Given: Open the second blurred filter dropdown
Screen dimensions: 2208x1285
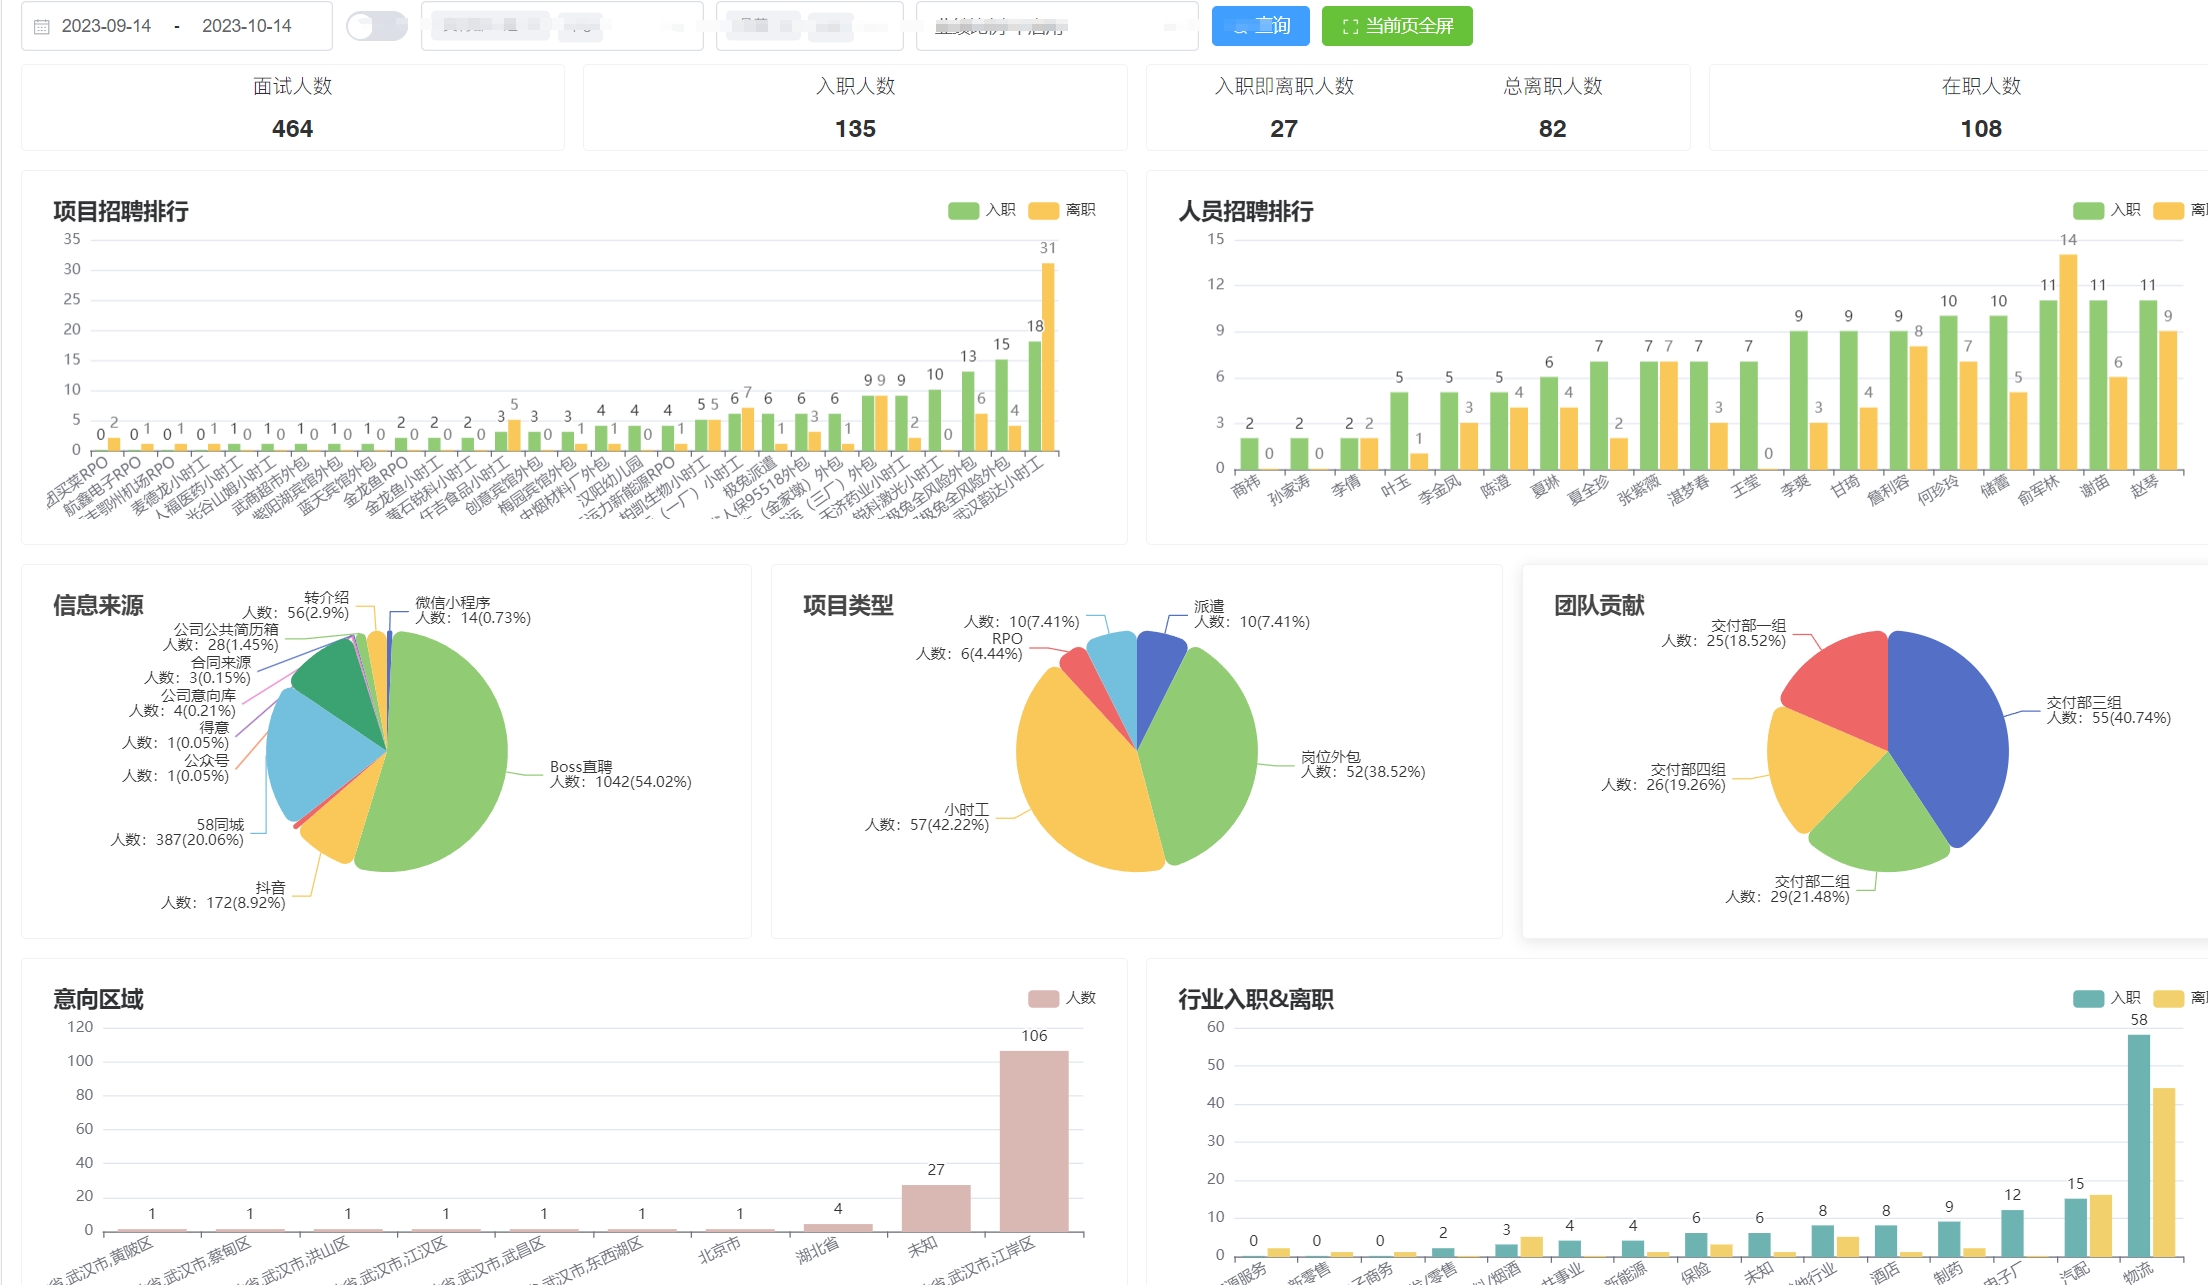Looking at the screenshot, I should click(808, 26).
